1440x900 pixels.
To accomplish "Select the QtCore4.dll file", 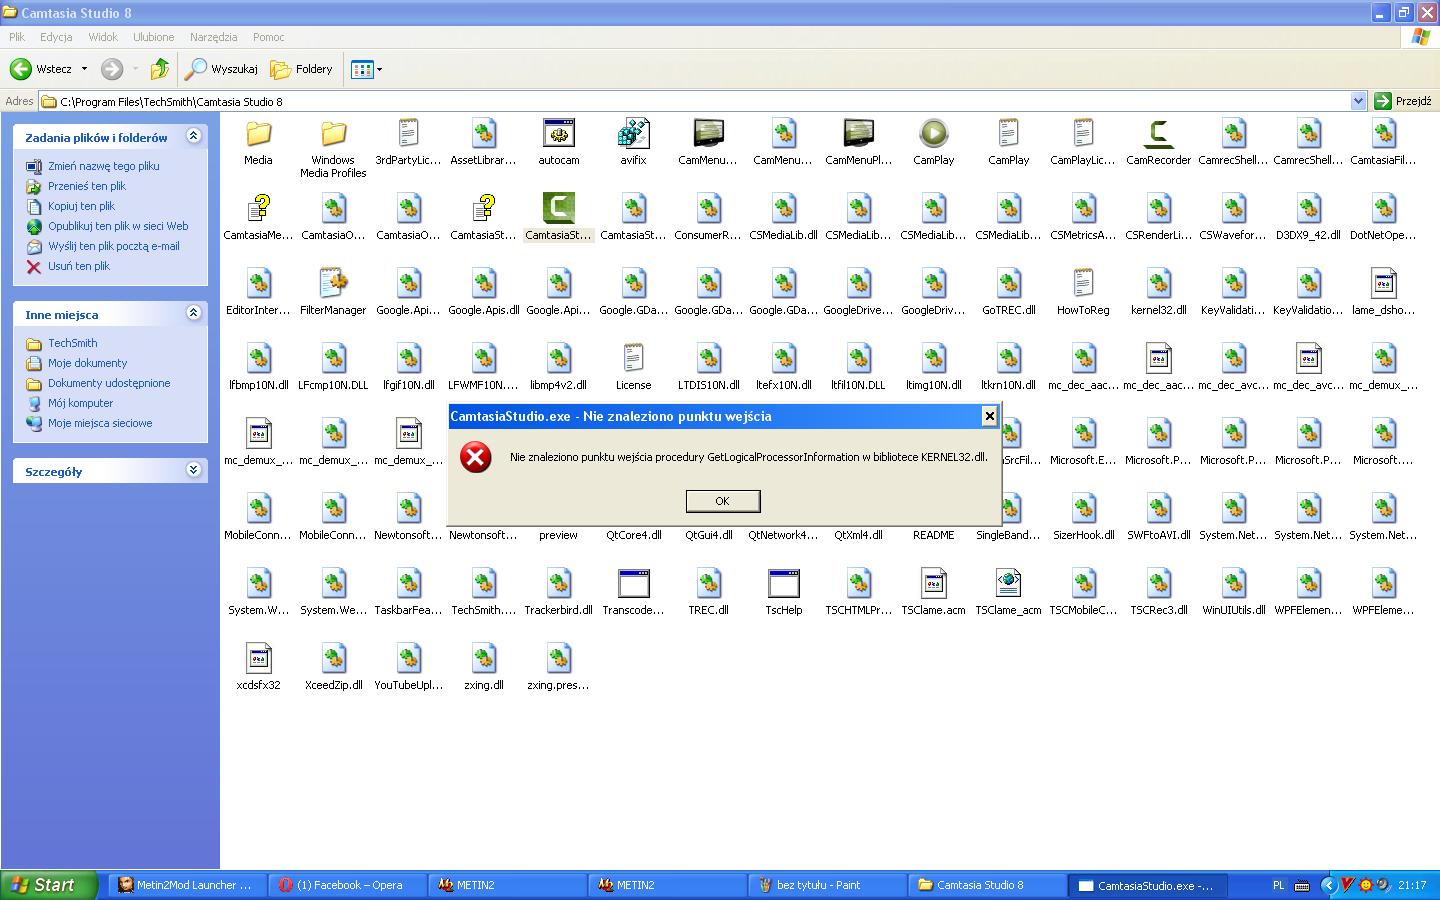I will [633, 535].
